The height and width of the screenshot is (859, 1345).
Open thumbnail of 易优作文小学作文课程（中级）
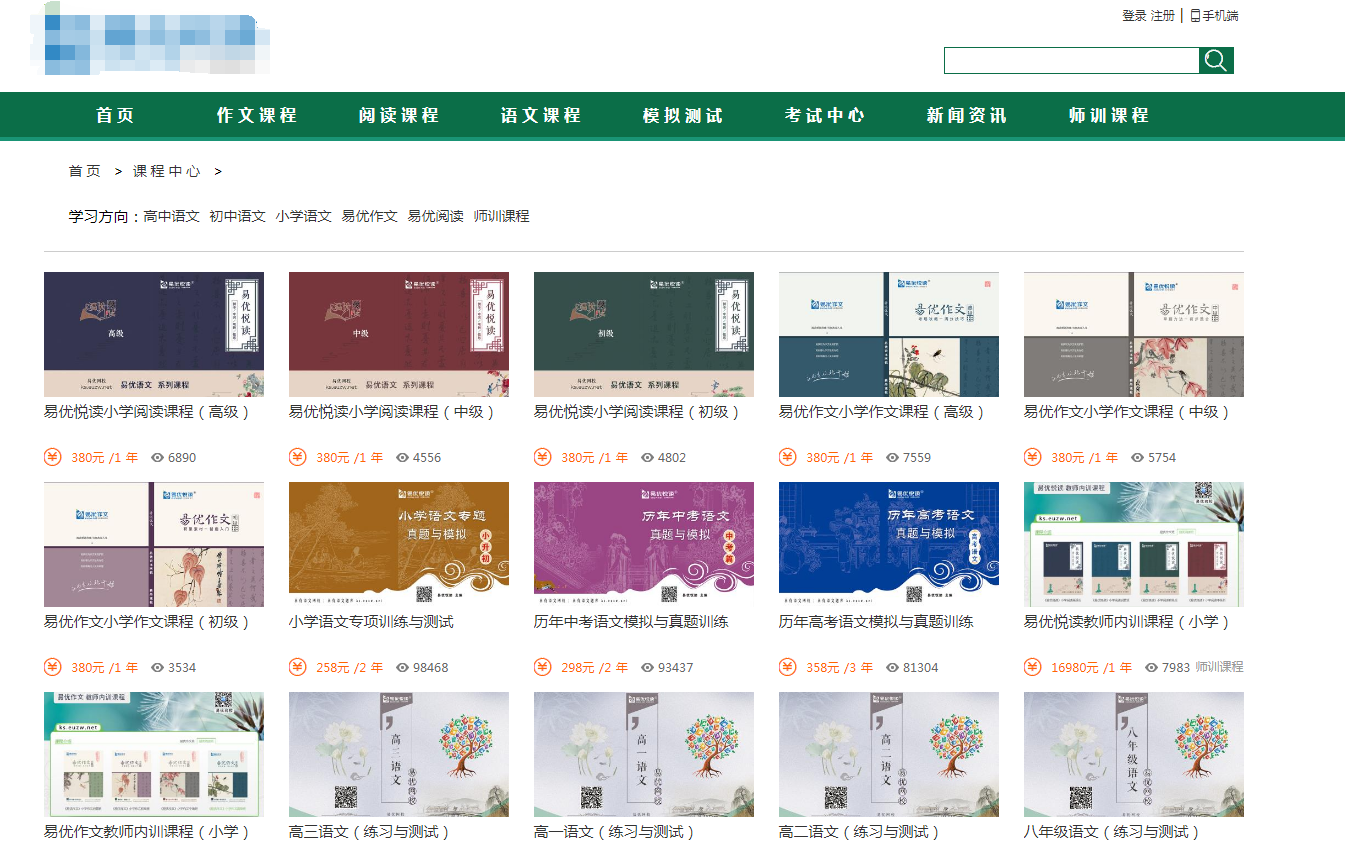pyautogui.click(x=1134, y=334)
